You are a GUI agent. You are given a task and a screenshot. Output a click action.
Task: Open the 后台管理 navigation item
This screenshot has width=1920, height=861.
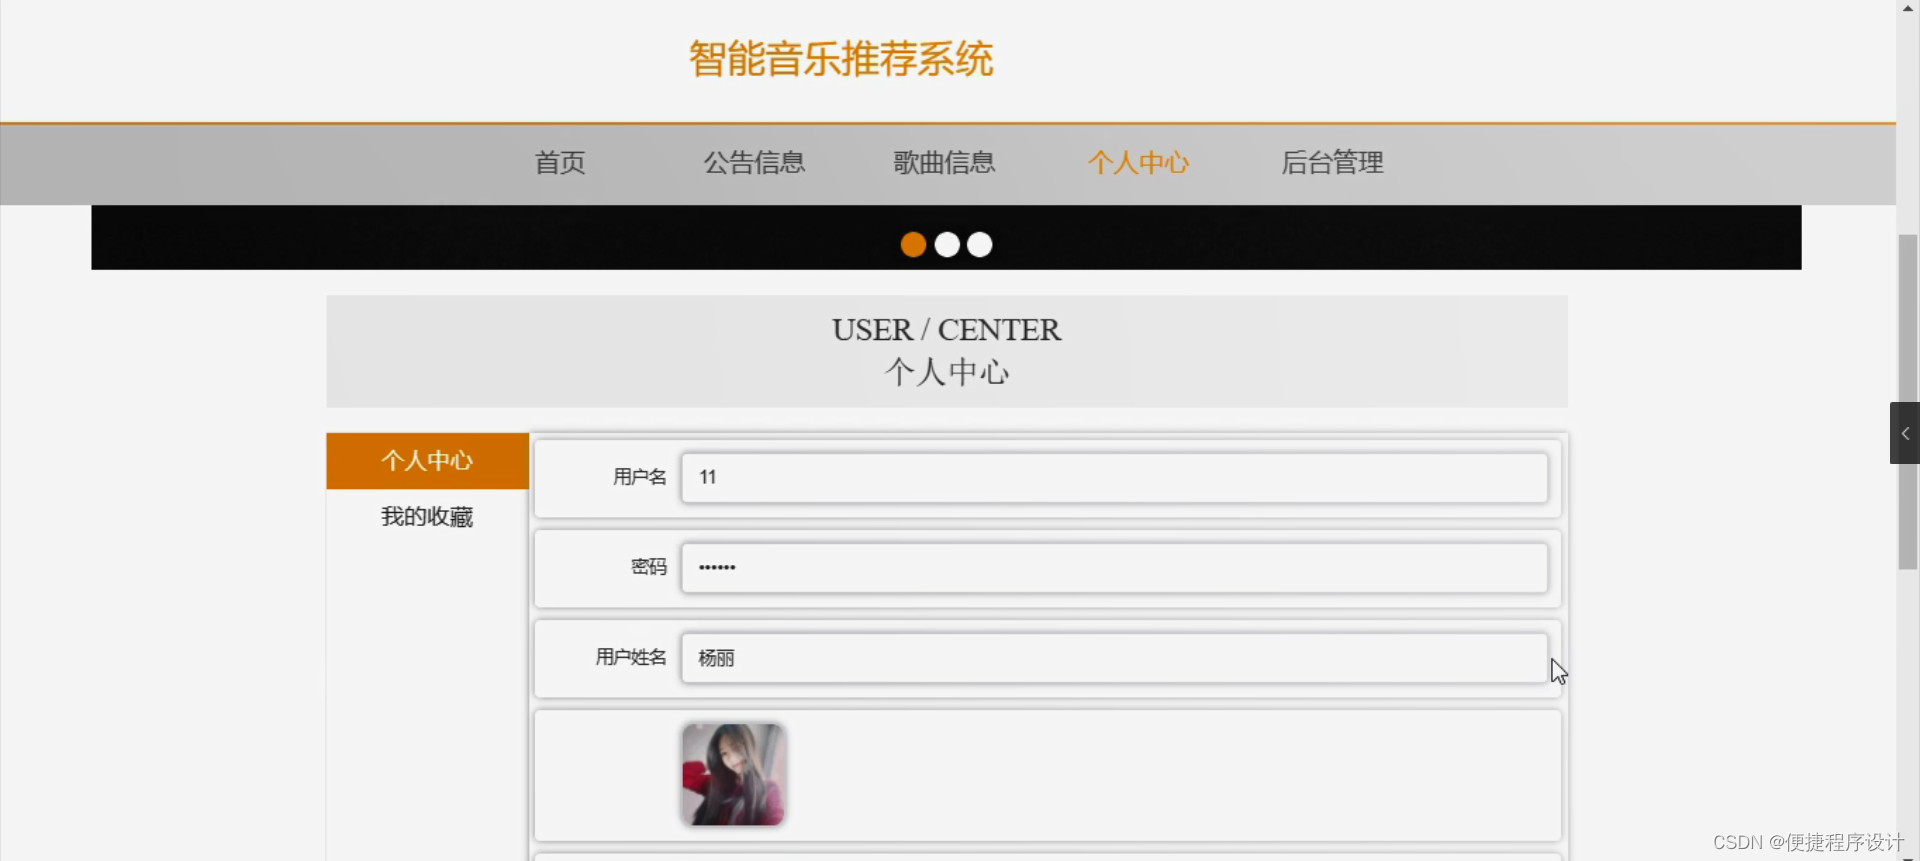click(x=1332, y=162)
